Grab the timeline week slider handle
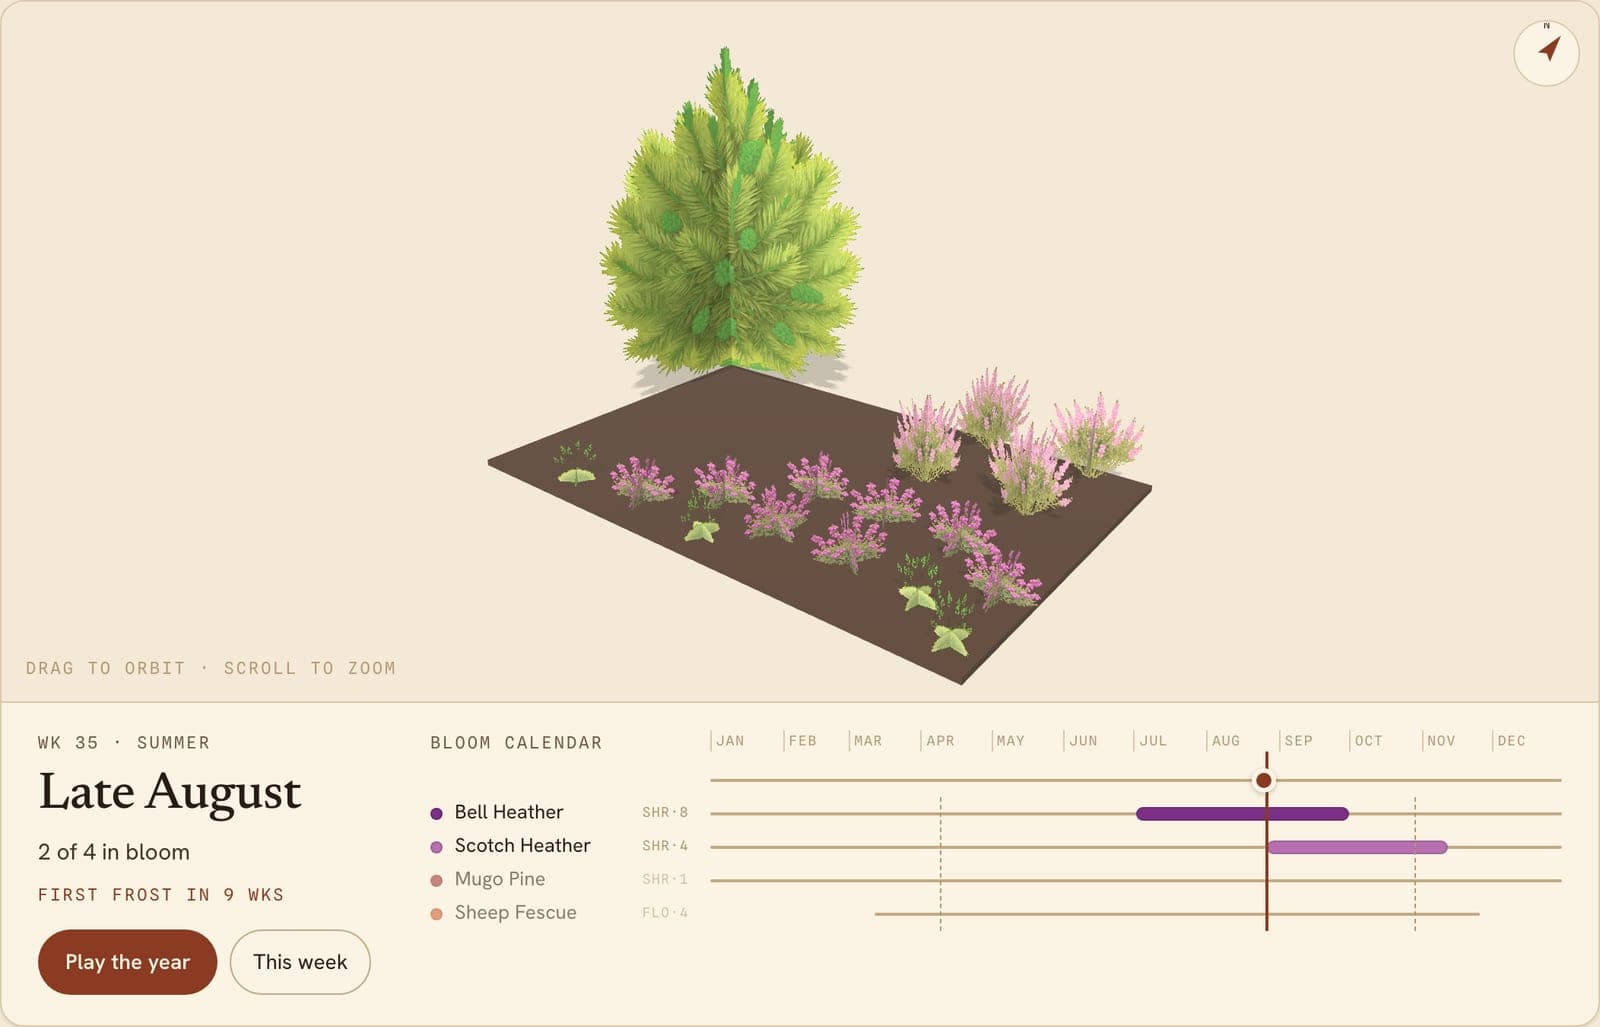This screenshot has height=1027, width=1600. tap(1264, 780)
